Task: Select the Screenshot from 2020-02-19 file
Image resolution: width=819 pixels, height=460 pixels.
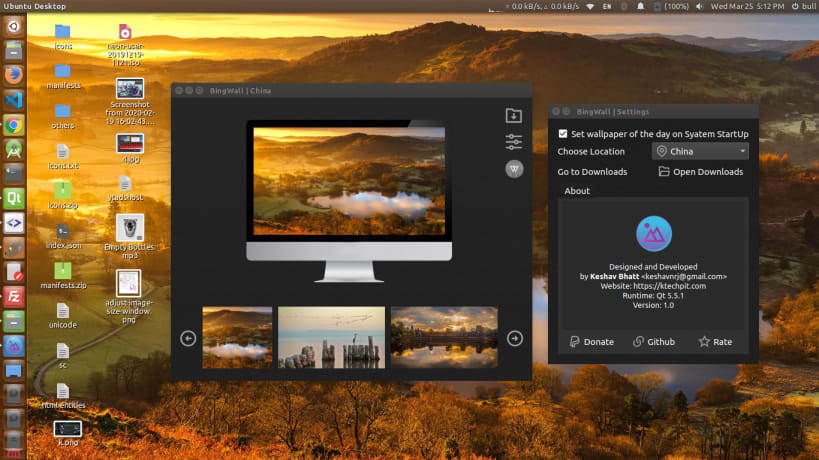Action: coord(130,101)
